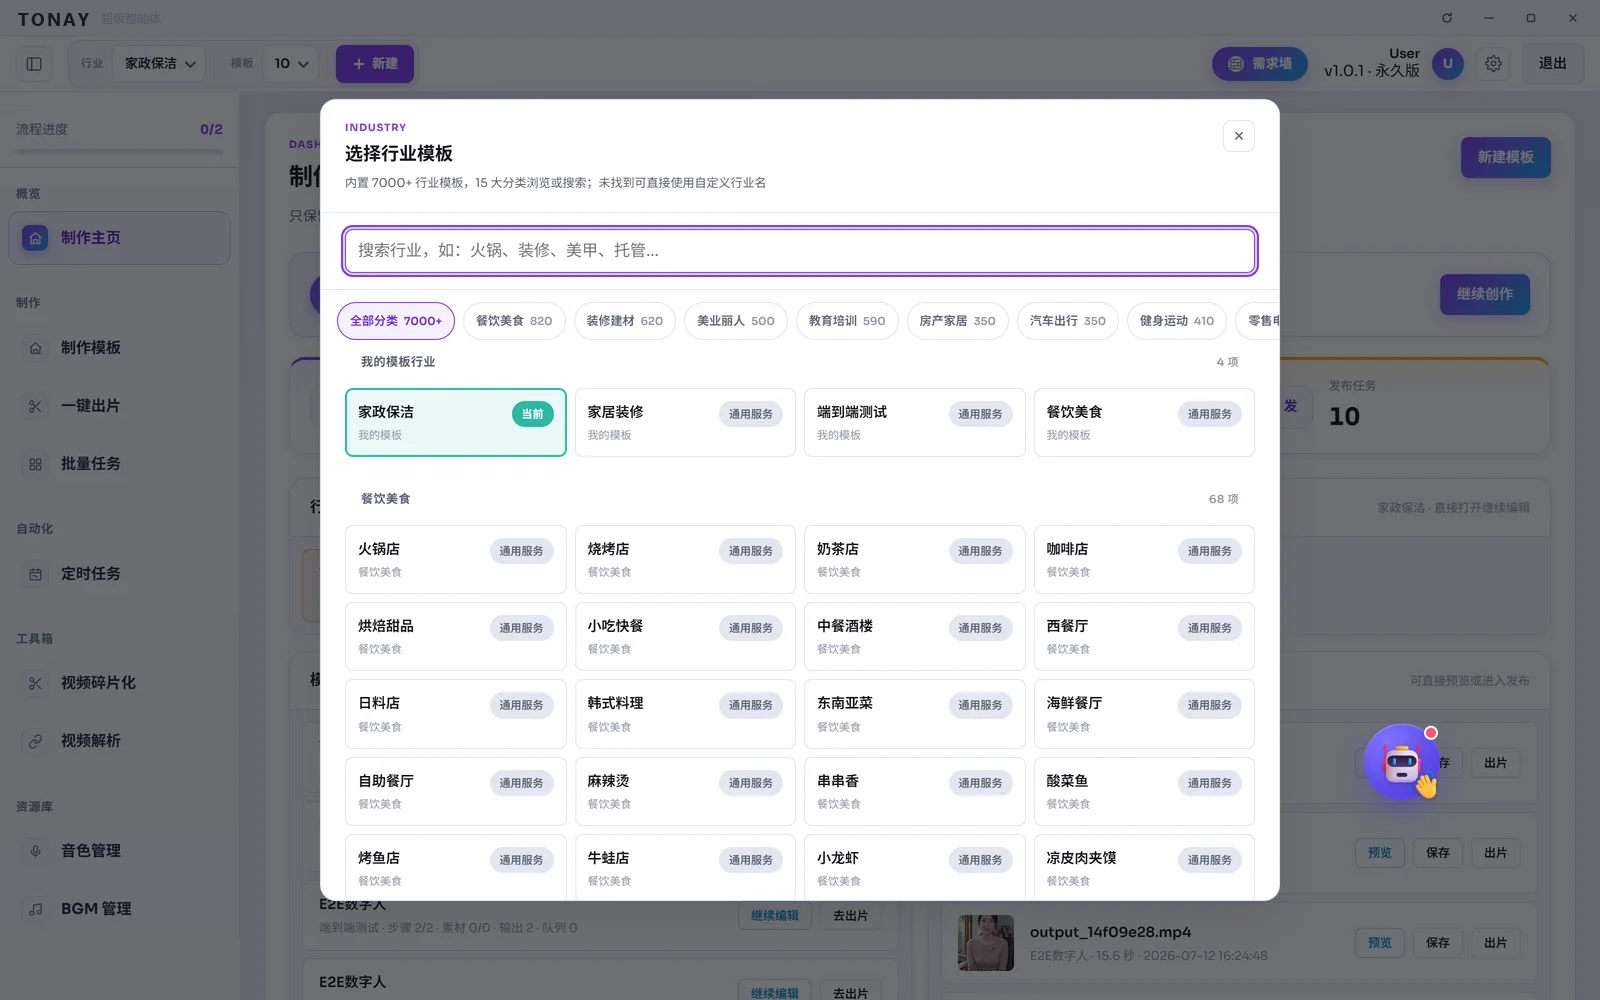Click the 新建 button in toolbar
The height and width of the screenshot is (1000, 1600).
[375, 64]
